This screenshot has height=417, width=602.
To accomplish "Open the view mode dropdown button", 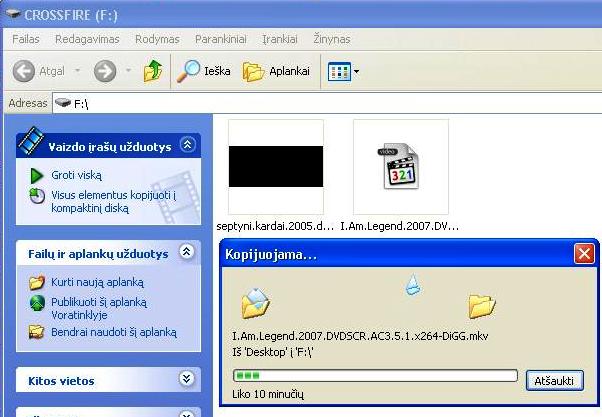I will click(343, 71).
